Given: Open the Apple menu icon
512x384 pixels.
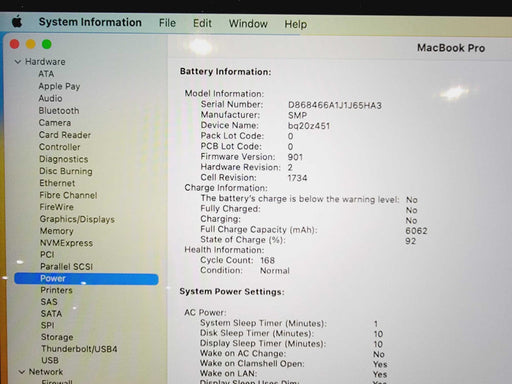Looking at the screenshot, I should click(x=17, y=22).
